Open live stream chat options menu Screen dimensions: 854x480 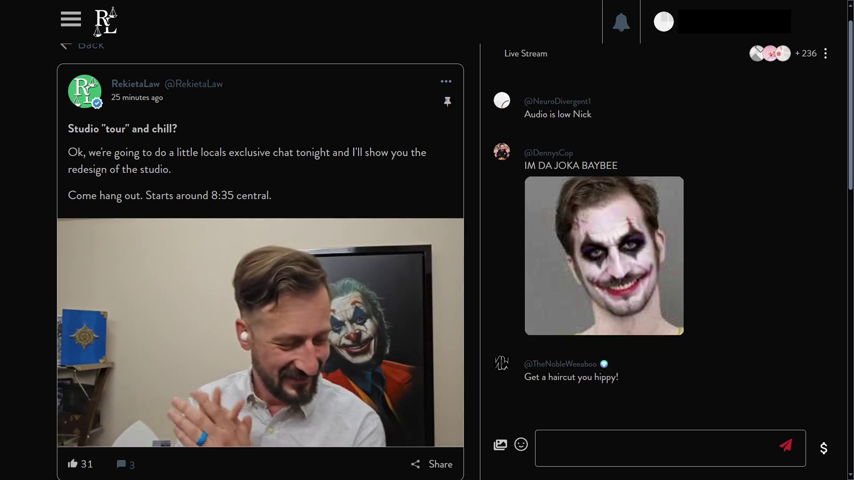826,53
